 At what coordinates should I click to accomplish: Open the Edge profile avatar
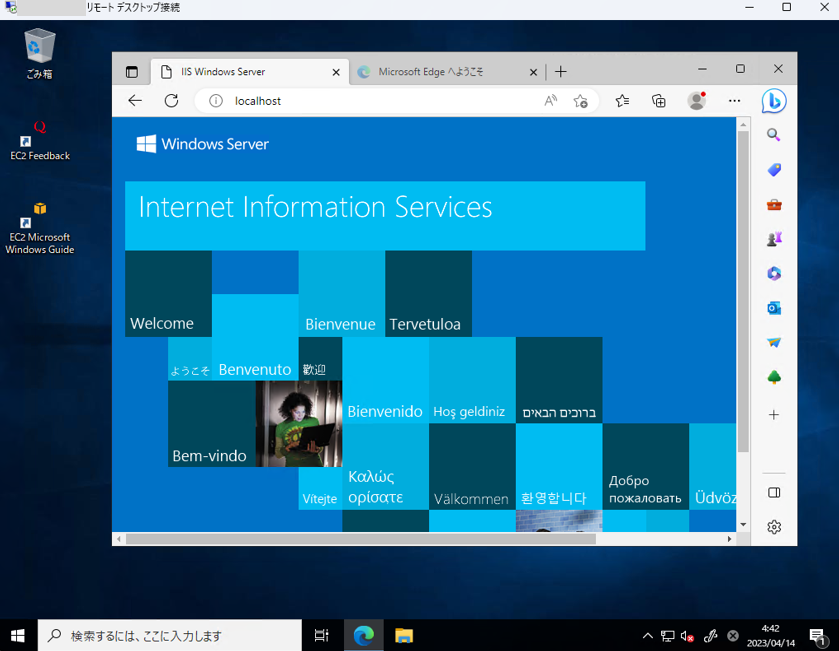coord(697,101)
